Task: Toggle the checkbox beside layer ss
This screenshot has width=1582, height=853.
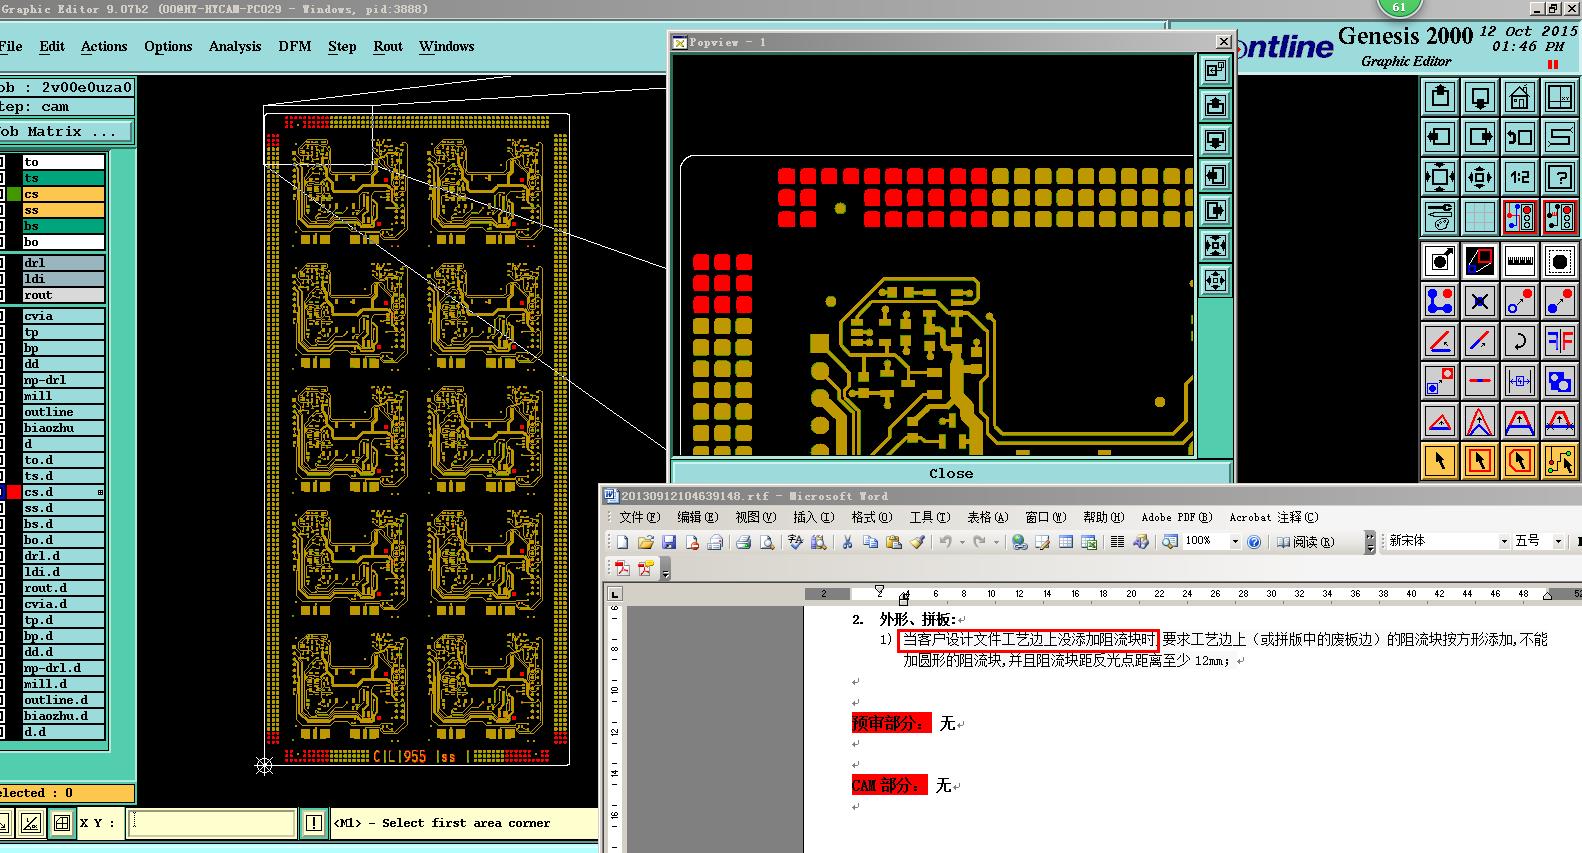Action: (2, 210)
